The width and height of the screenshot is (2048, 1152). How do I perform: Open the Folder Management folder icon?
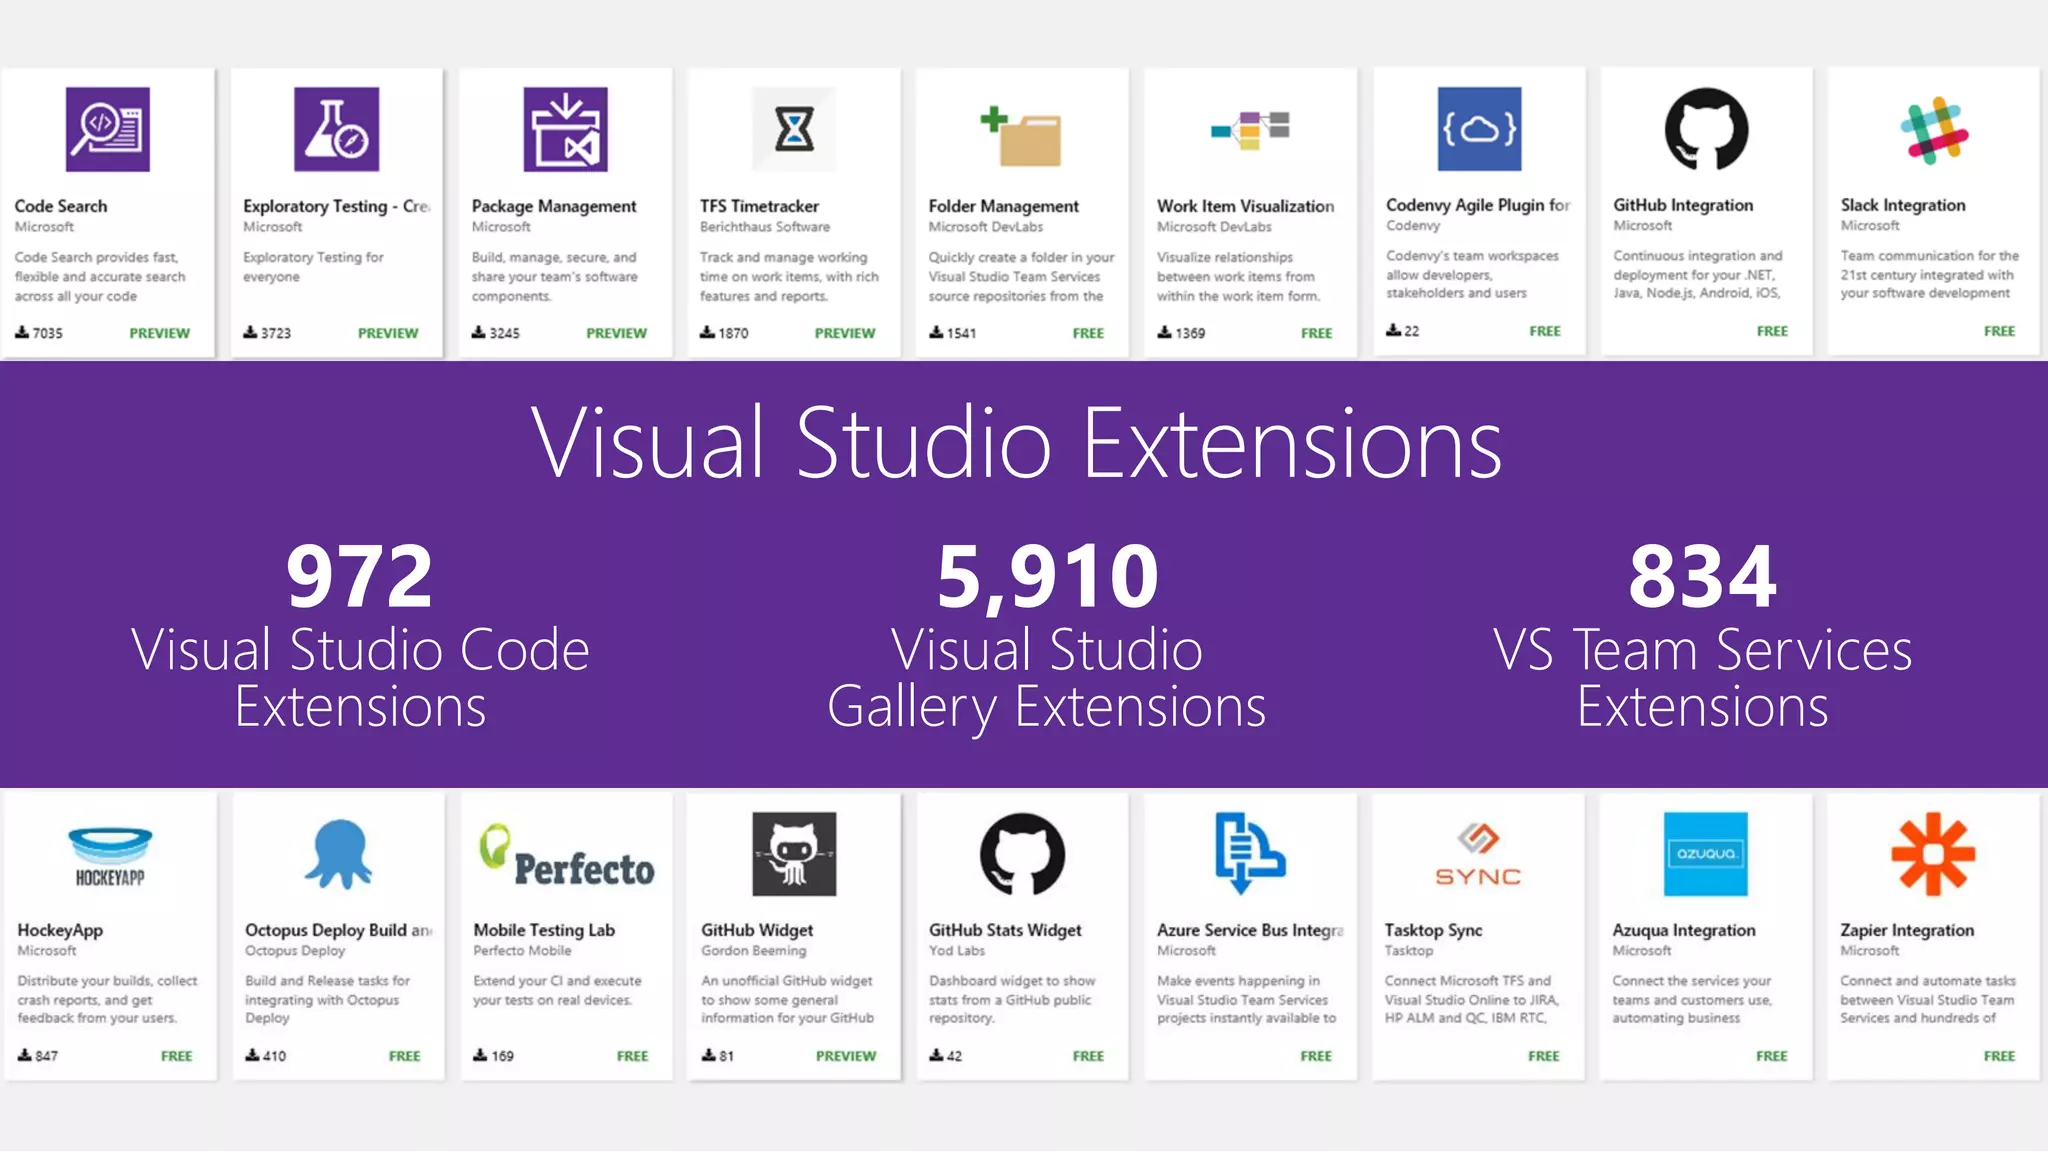click(x=1021, y=135)
